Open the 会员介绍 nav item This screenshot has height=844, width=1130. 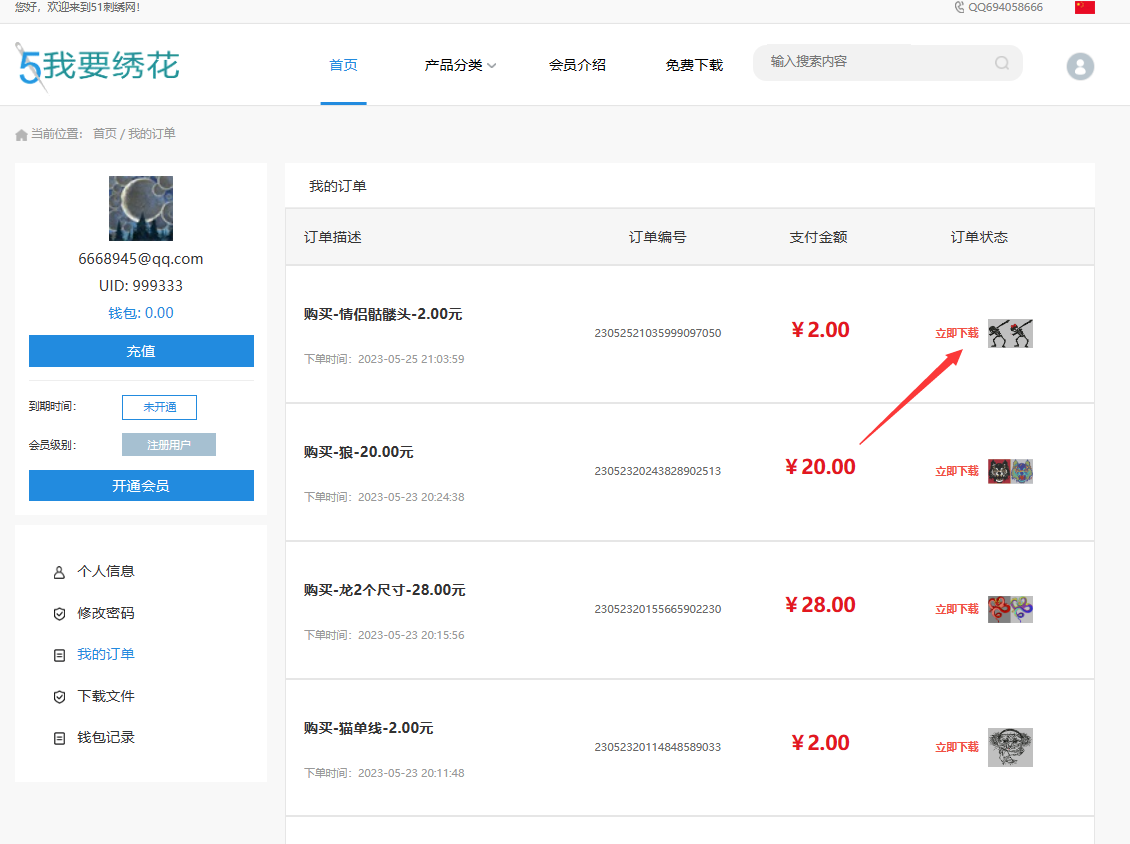(577, 65)
